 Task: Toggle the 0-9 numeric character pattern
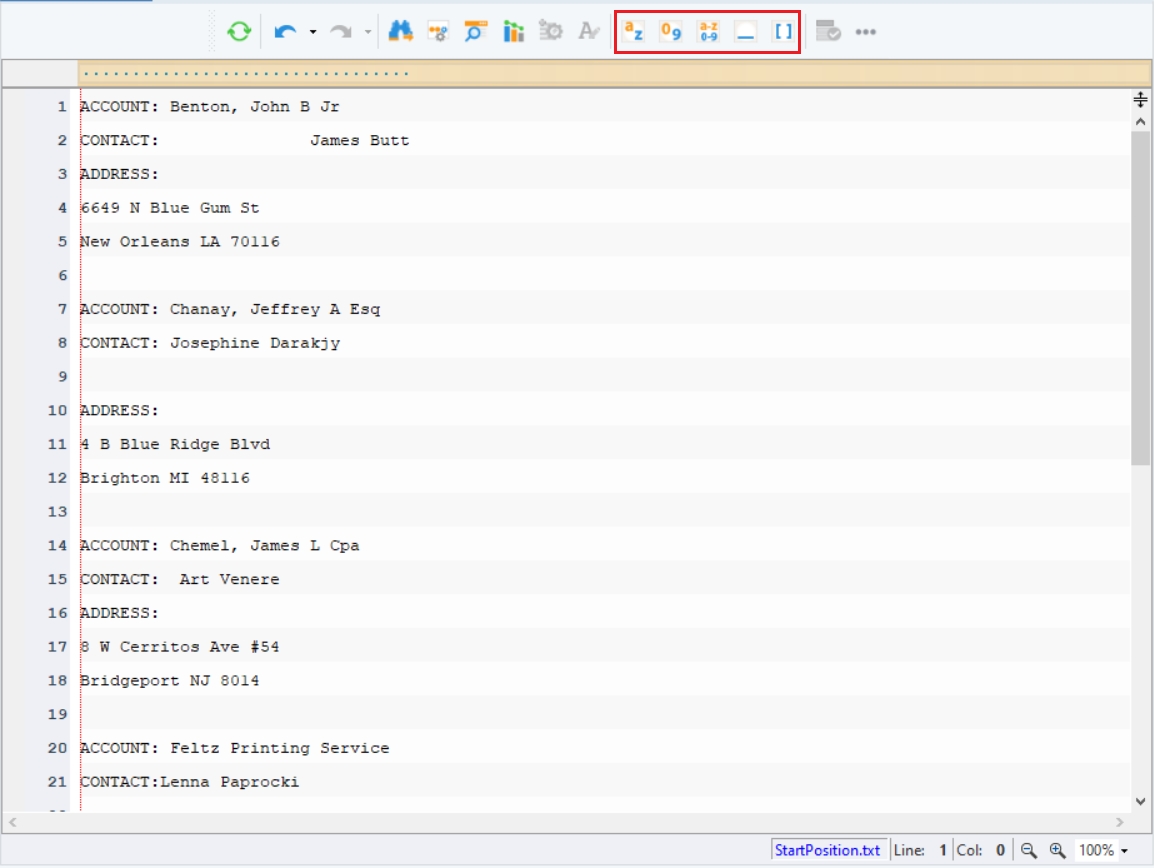pos(670,32)
